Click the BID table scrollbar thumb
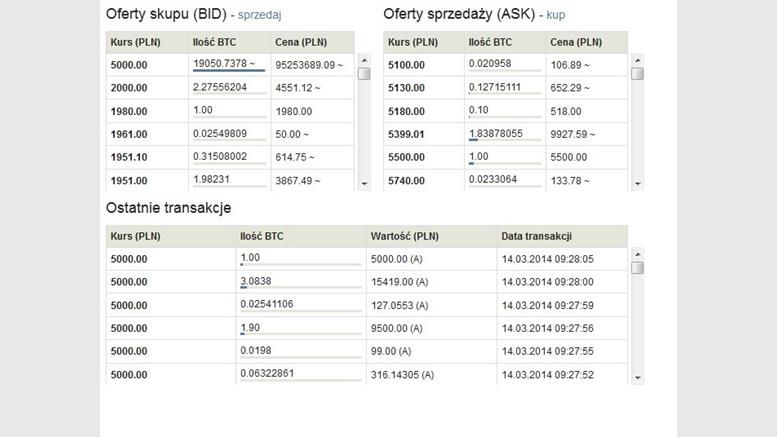 tap(364, 74)
